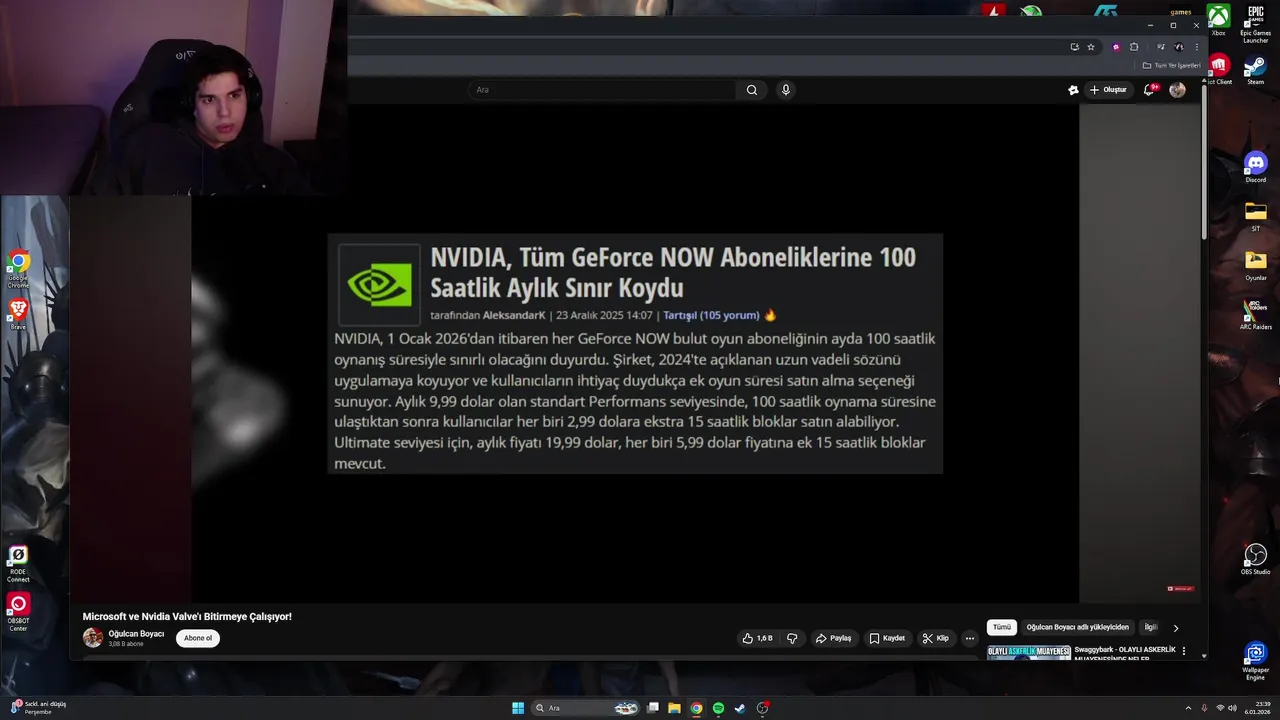Click the tray microphone icon

[x=1204, y=708]
